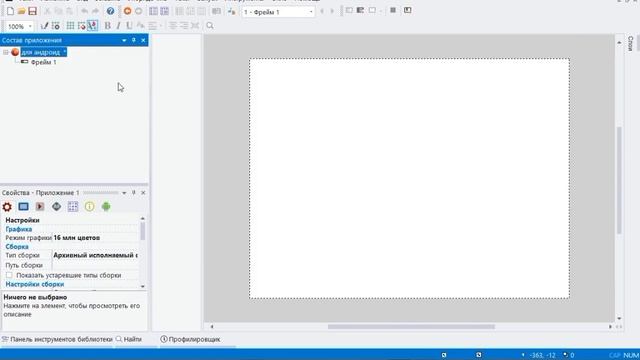Open the Event editor icon
This screenshot has width=640, height=360.
click(x=179, y=11)
